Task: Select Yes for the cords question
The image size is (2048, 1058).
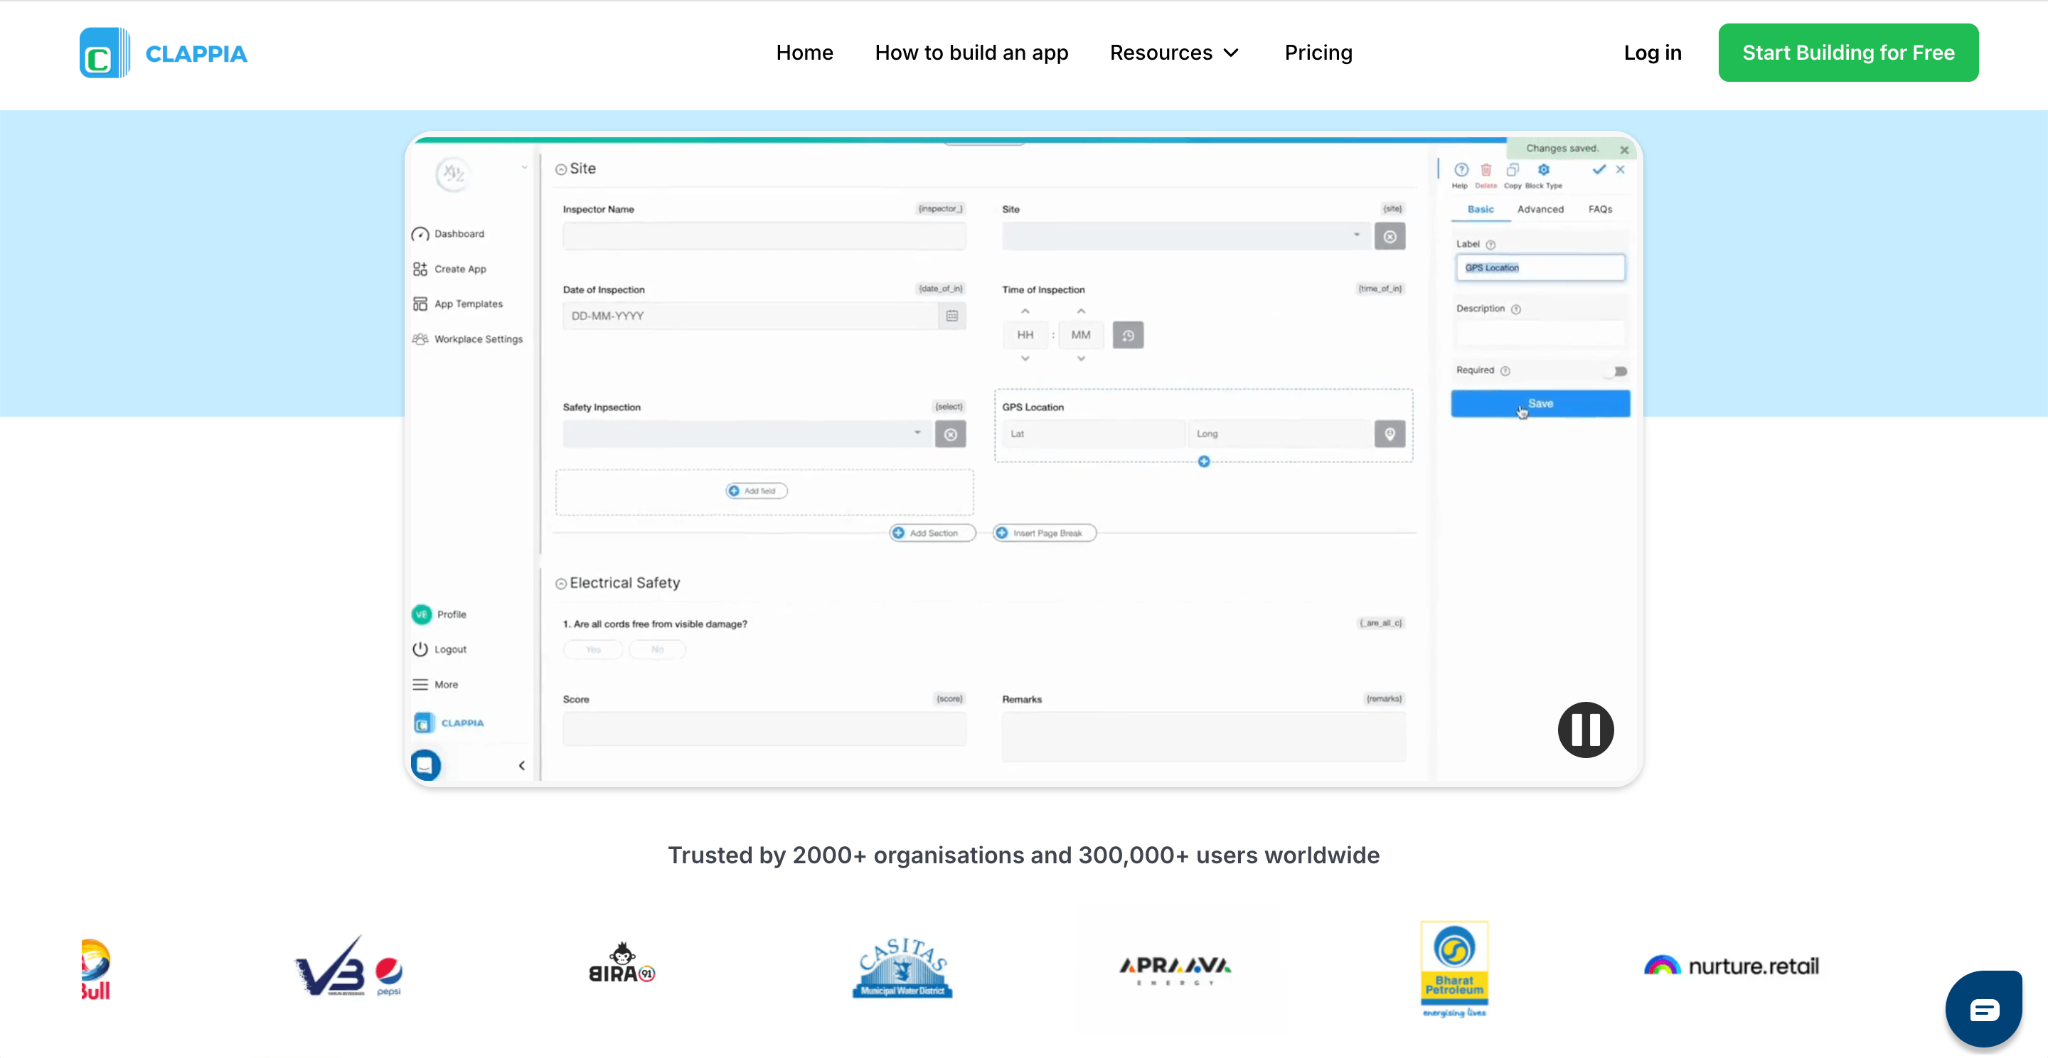Action: [594, 650]
